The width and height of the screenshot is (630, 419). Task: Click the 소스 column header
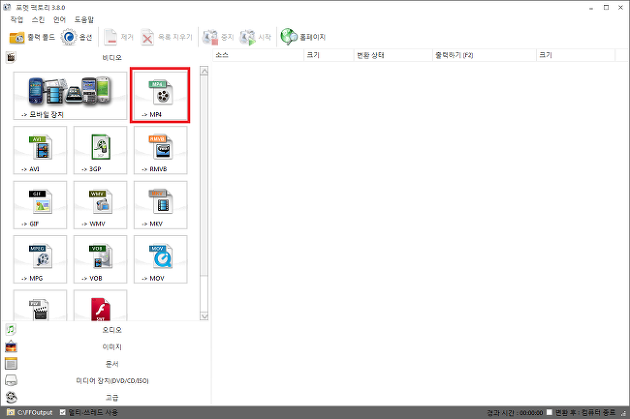pyautogui.click(x=258, y=55)
